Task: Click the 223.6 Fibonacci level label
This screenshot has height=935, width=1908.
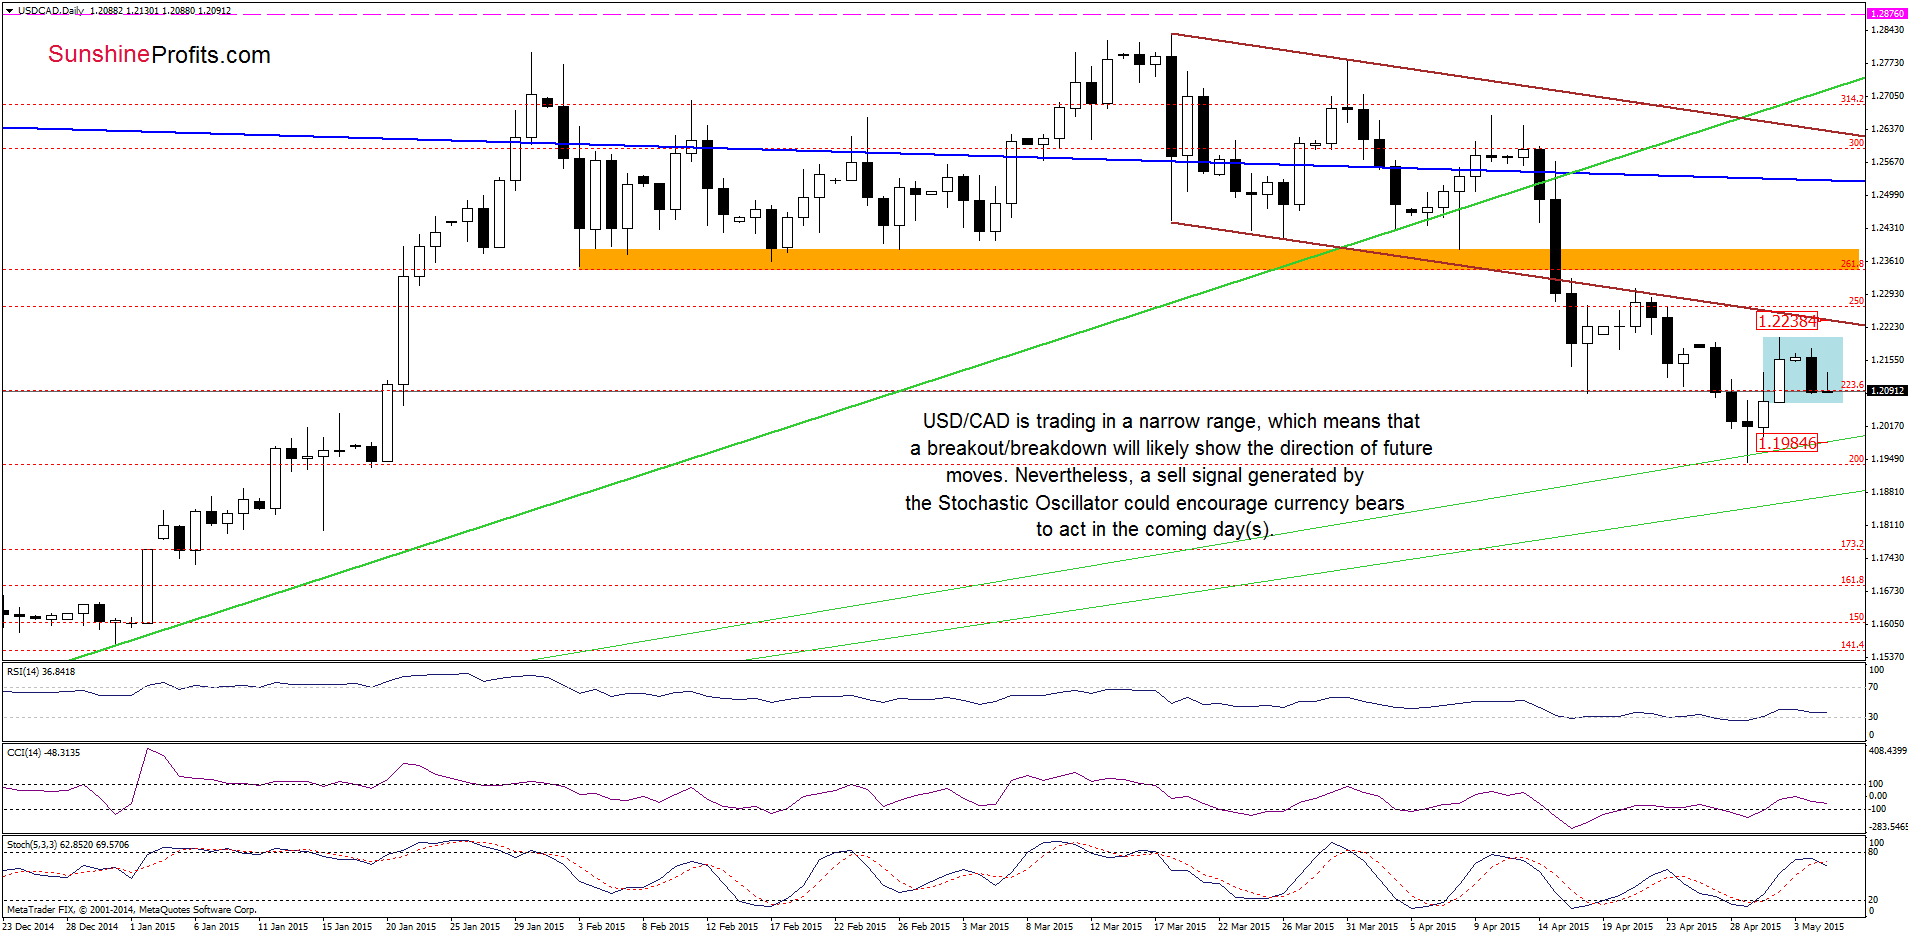Action: click(1852, 385)
